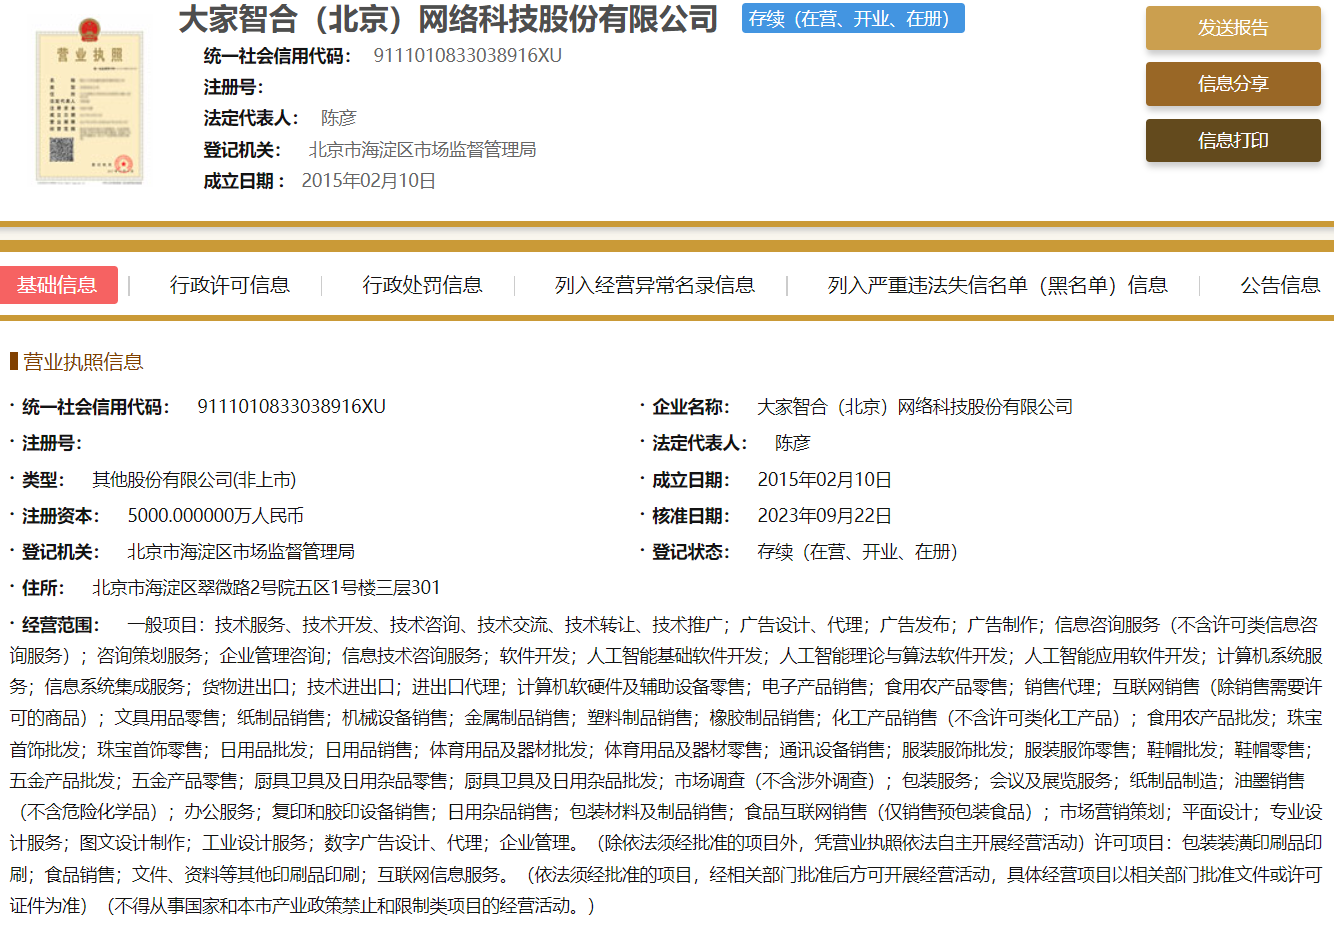Go to the 公告信息 tab
This screenshot has height=926, width=1334.
coord(1280,285)
